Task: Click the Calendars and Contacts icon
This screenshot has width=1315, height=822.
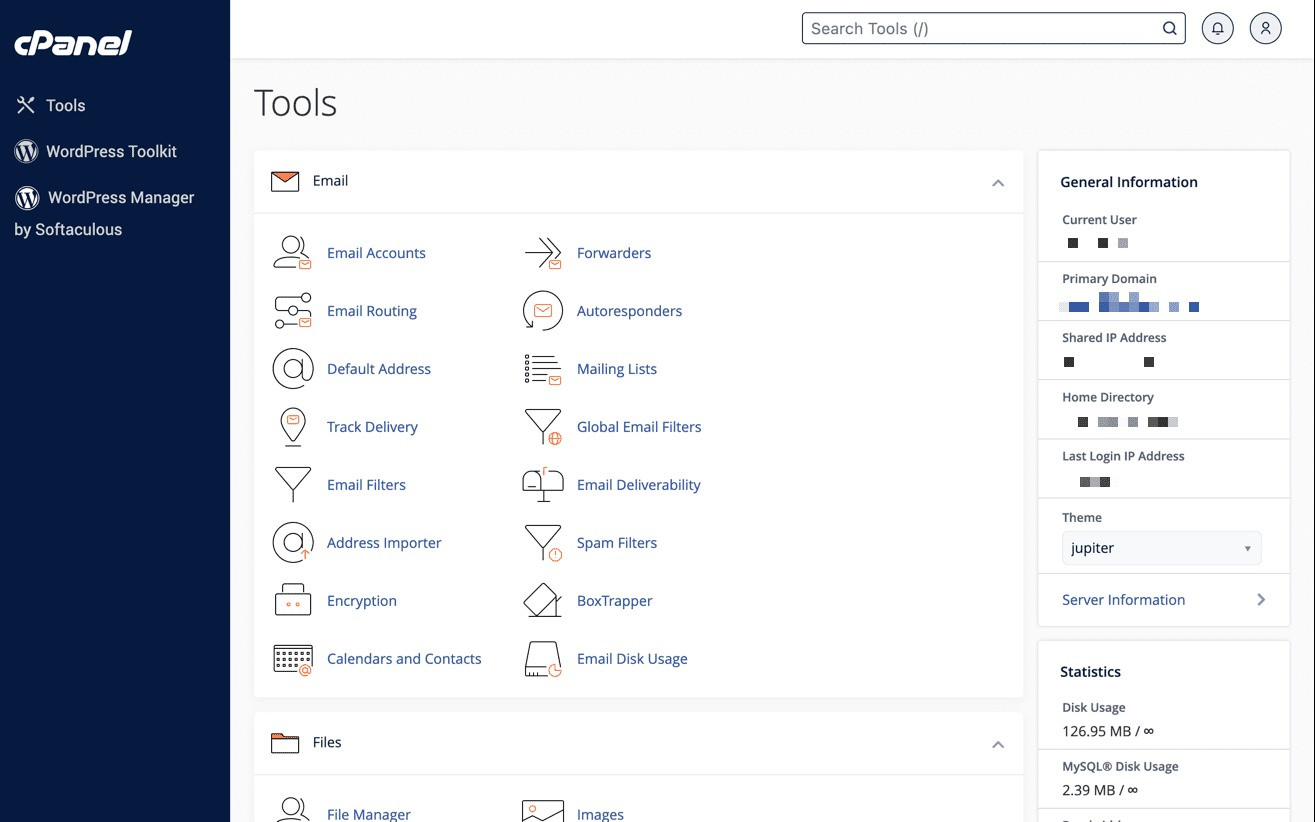Action: (293, 659)
